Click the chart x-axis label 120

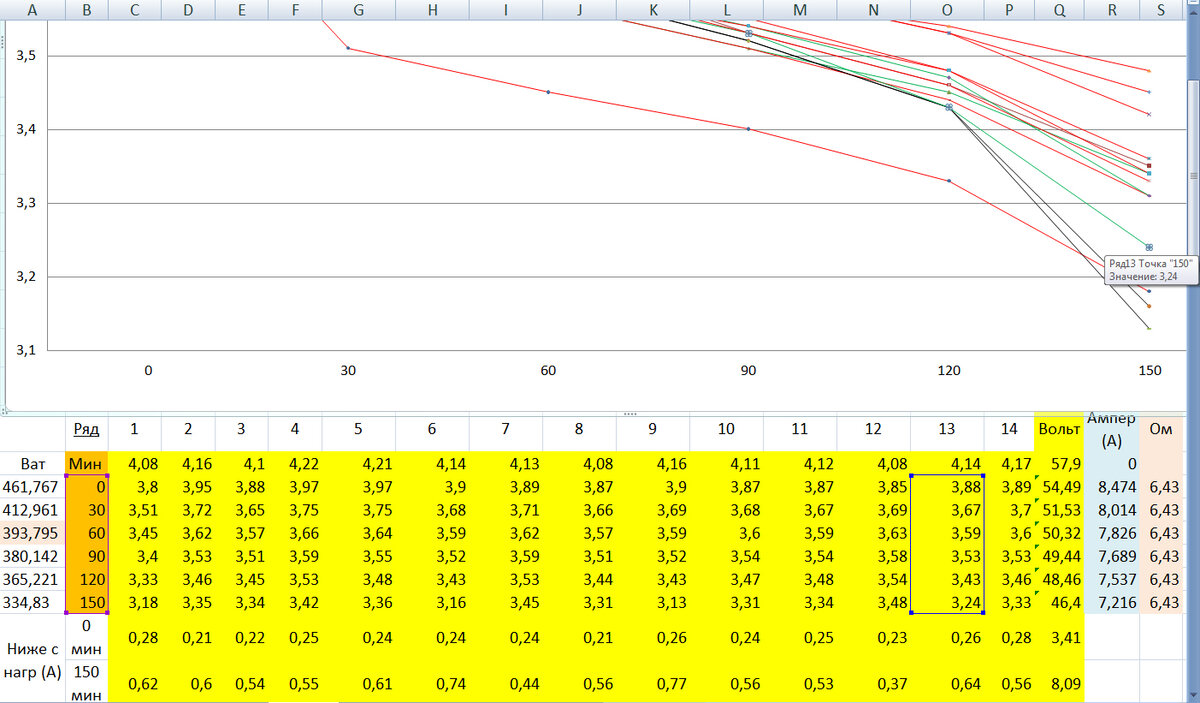[948, 370]
